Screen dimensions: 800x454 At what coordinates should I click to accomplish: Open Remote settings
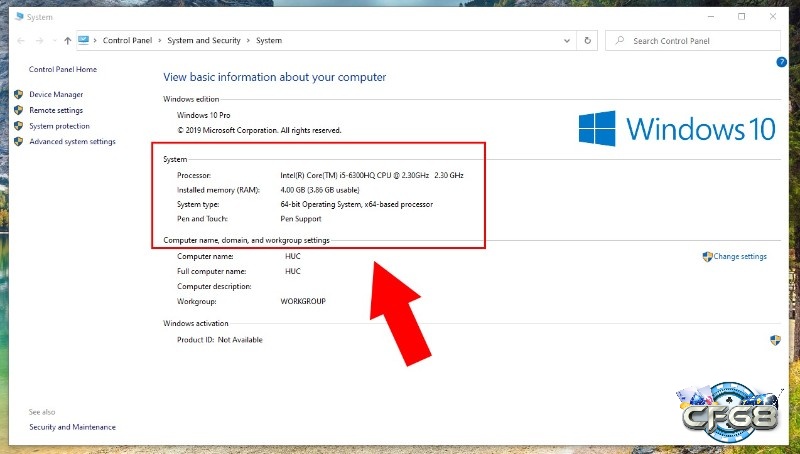click(x=56, y=111)
